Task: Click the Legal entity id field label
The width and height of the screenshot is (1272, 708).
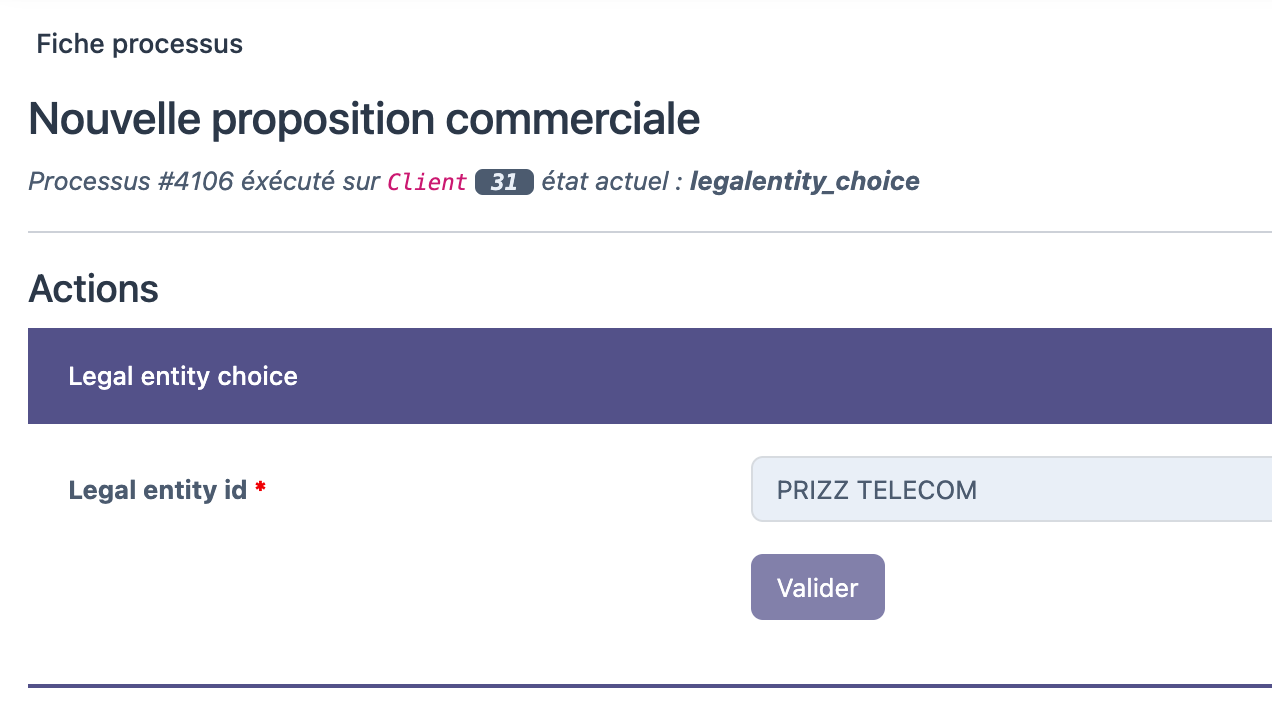Action: [157, 490]
